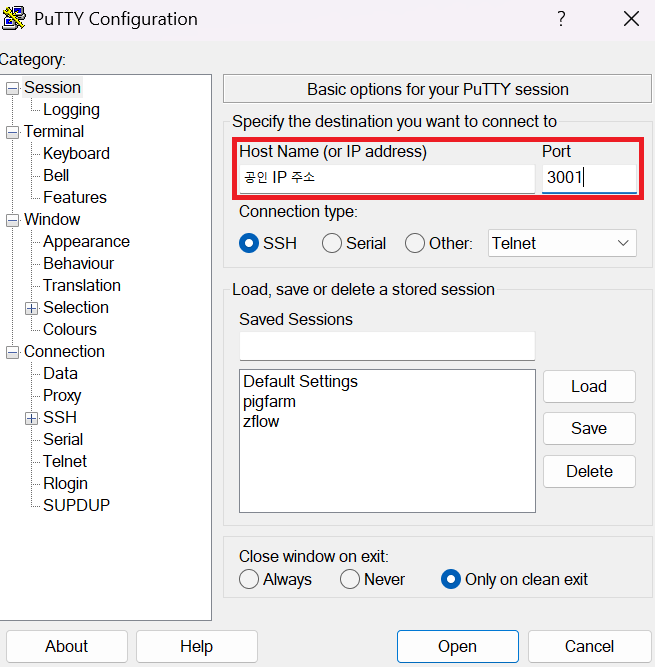Open the SUPDUP settings category
This screenshot has height=667, width=655.
tap(77, 505)
